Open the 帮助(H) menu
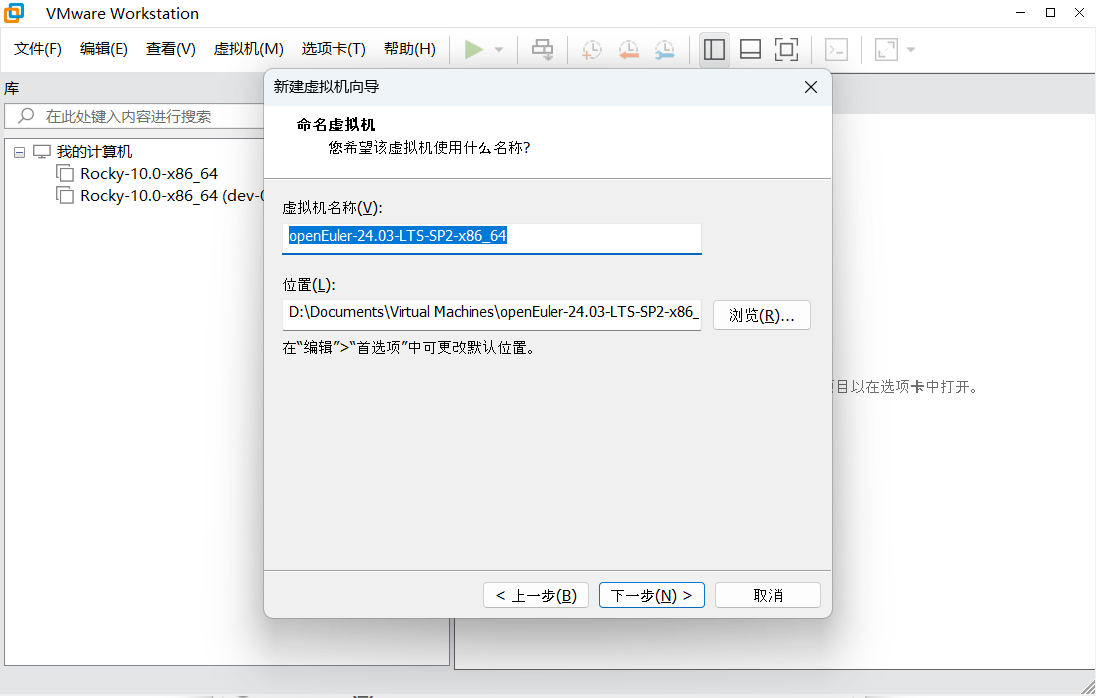This screenshot has height=698, width=1096. (x=410, y=49)
